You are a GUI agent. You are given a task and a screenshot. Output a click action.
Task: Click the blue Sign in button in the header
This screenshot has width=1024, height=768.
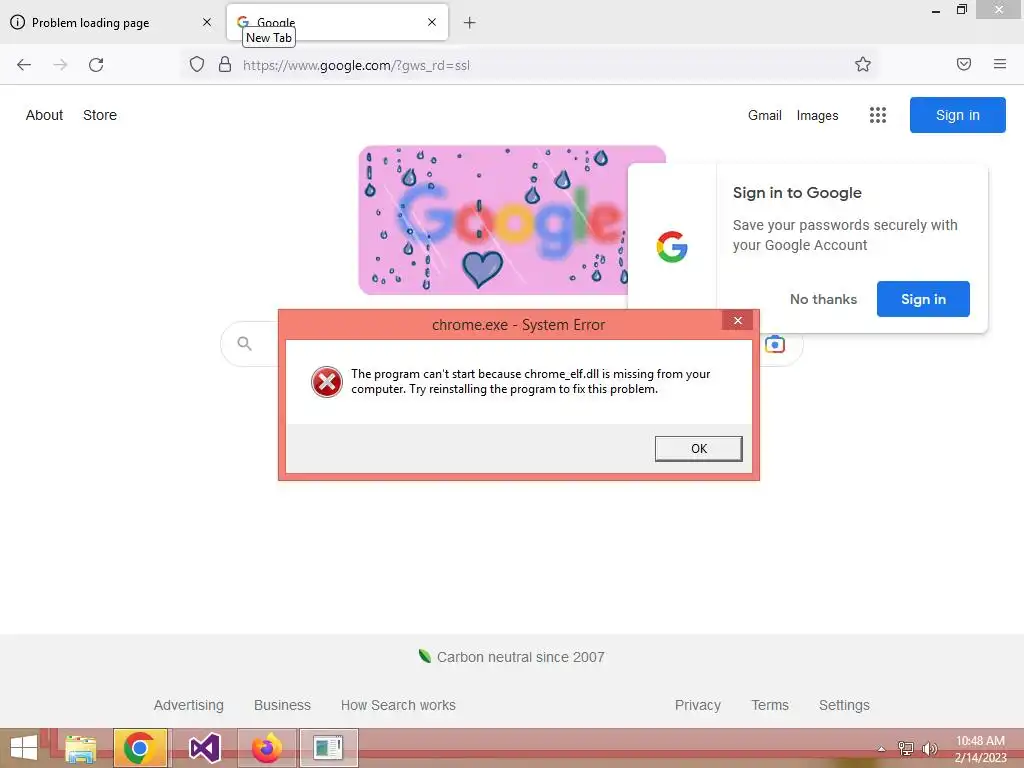957,115
